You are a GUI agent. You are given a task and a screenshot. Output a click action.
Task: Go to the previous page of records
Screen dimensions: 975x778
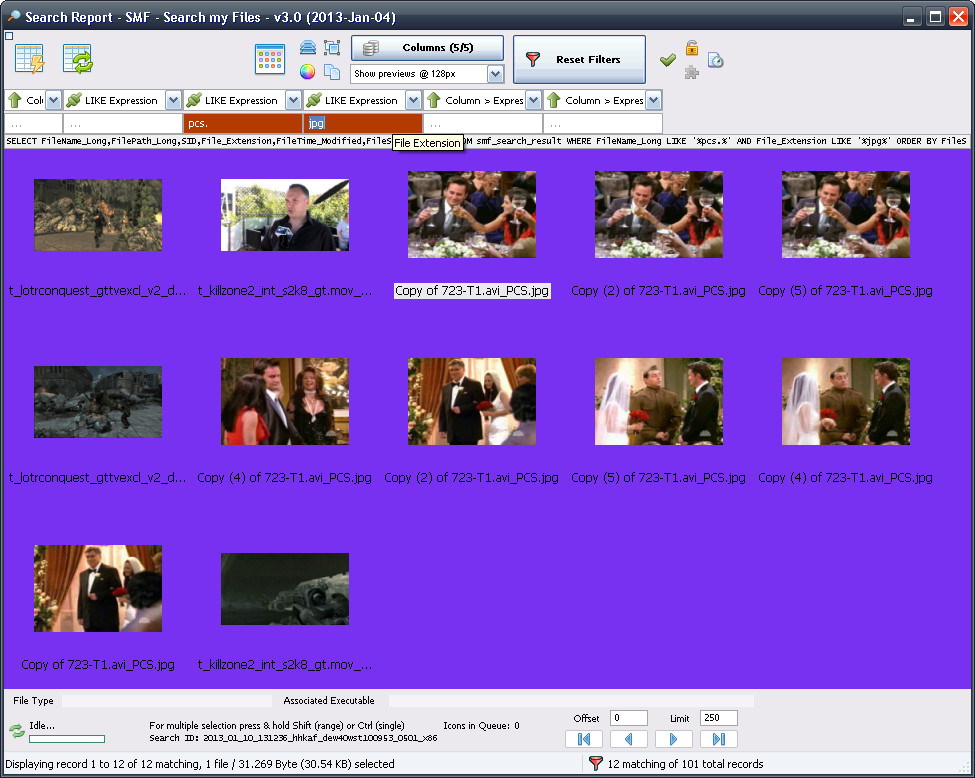point(629,739)
